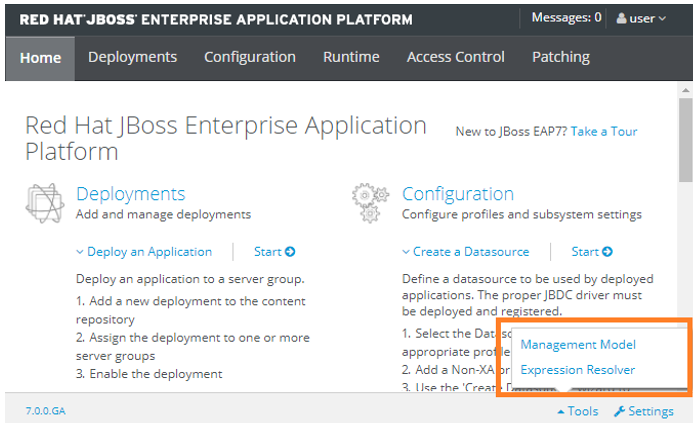Open the Configuration heading link
This screenshot has height=423, width=693.
tap(458, 194)
